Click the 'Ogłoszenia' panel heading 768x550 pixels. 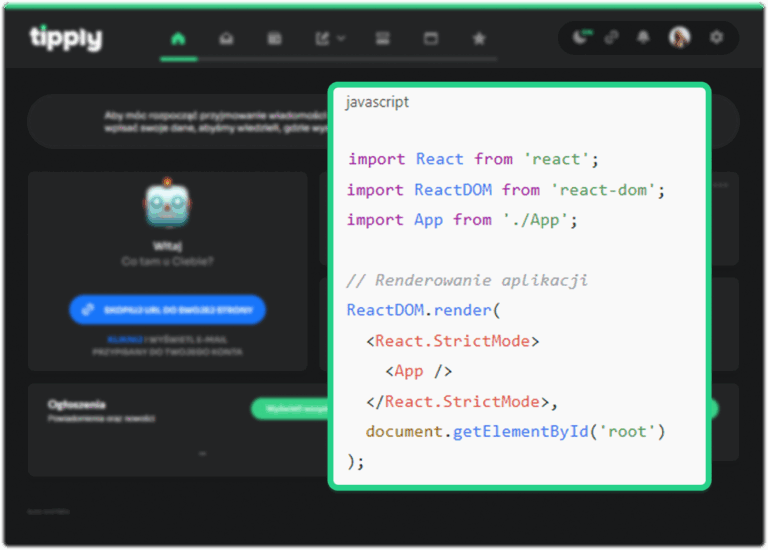point(77,405)
